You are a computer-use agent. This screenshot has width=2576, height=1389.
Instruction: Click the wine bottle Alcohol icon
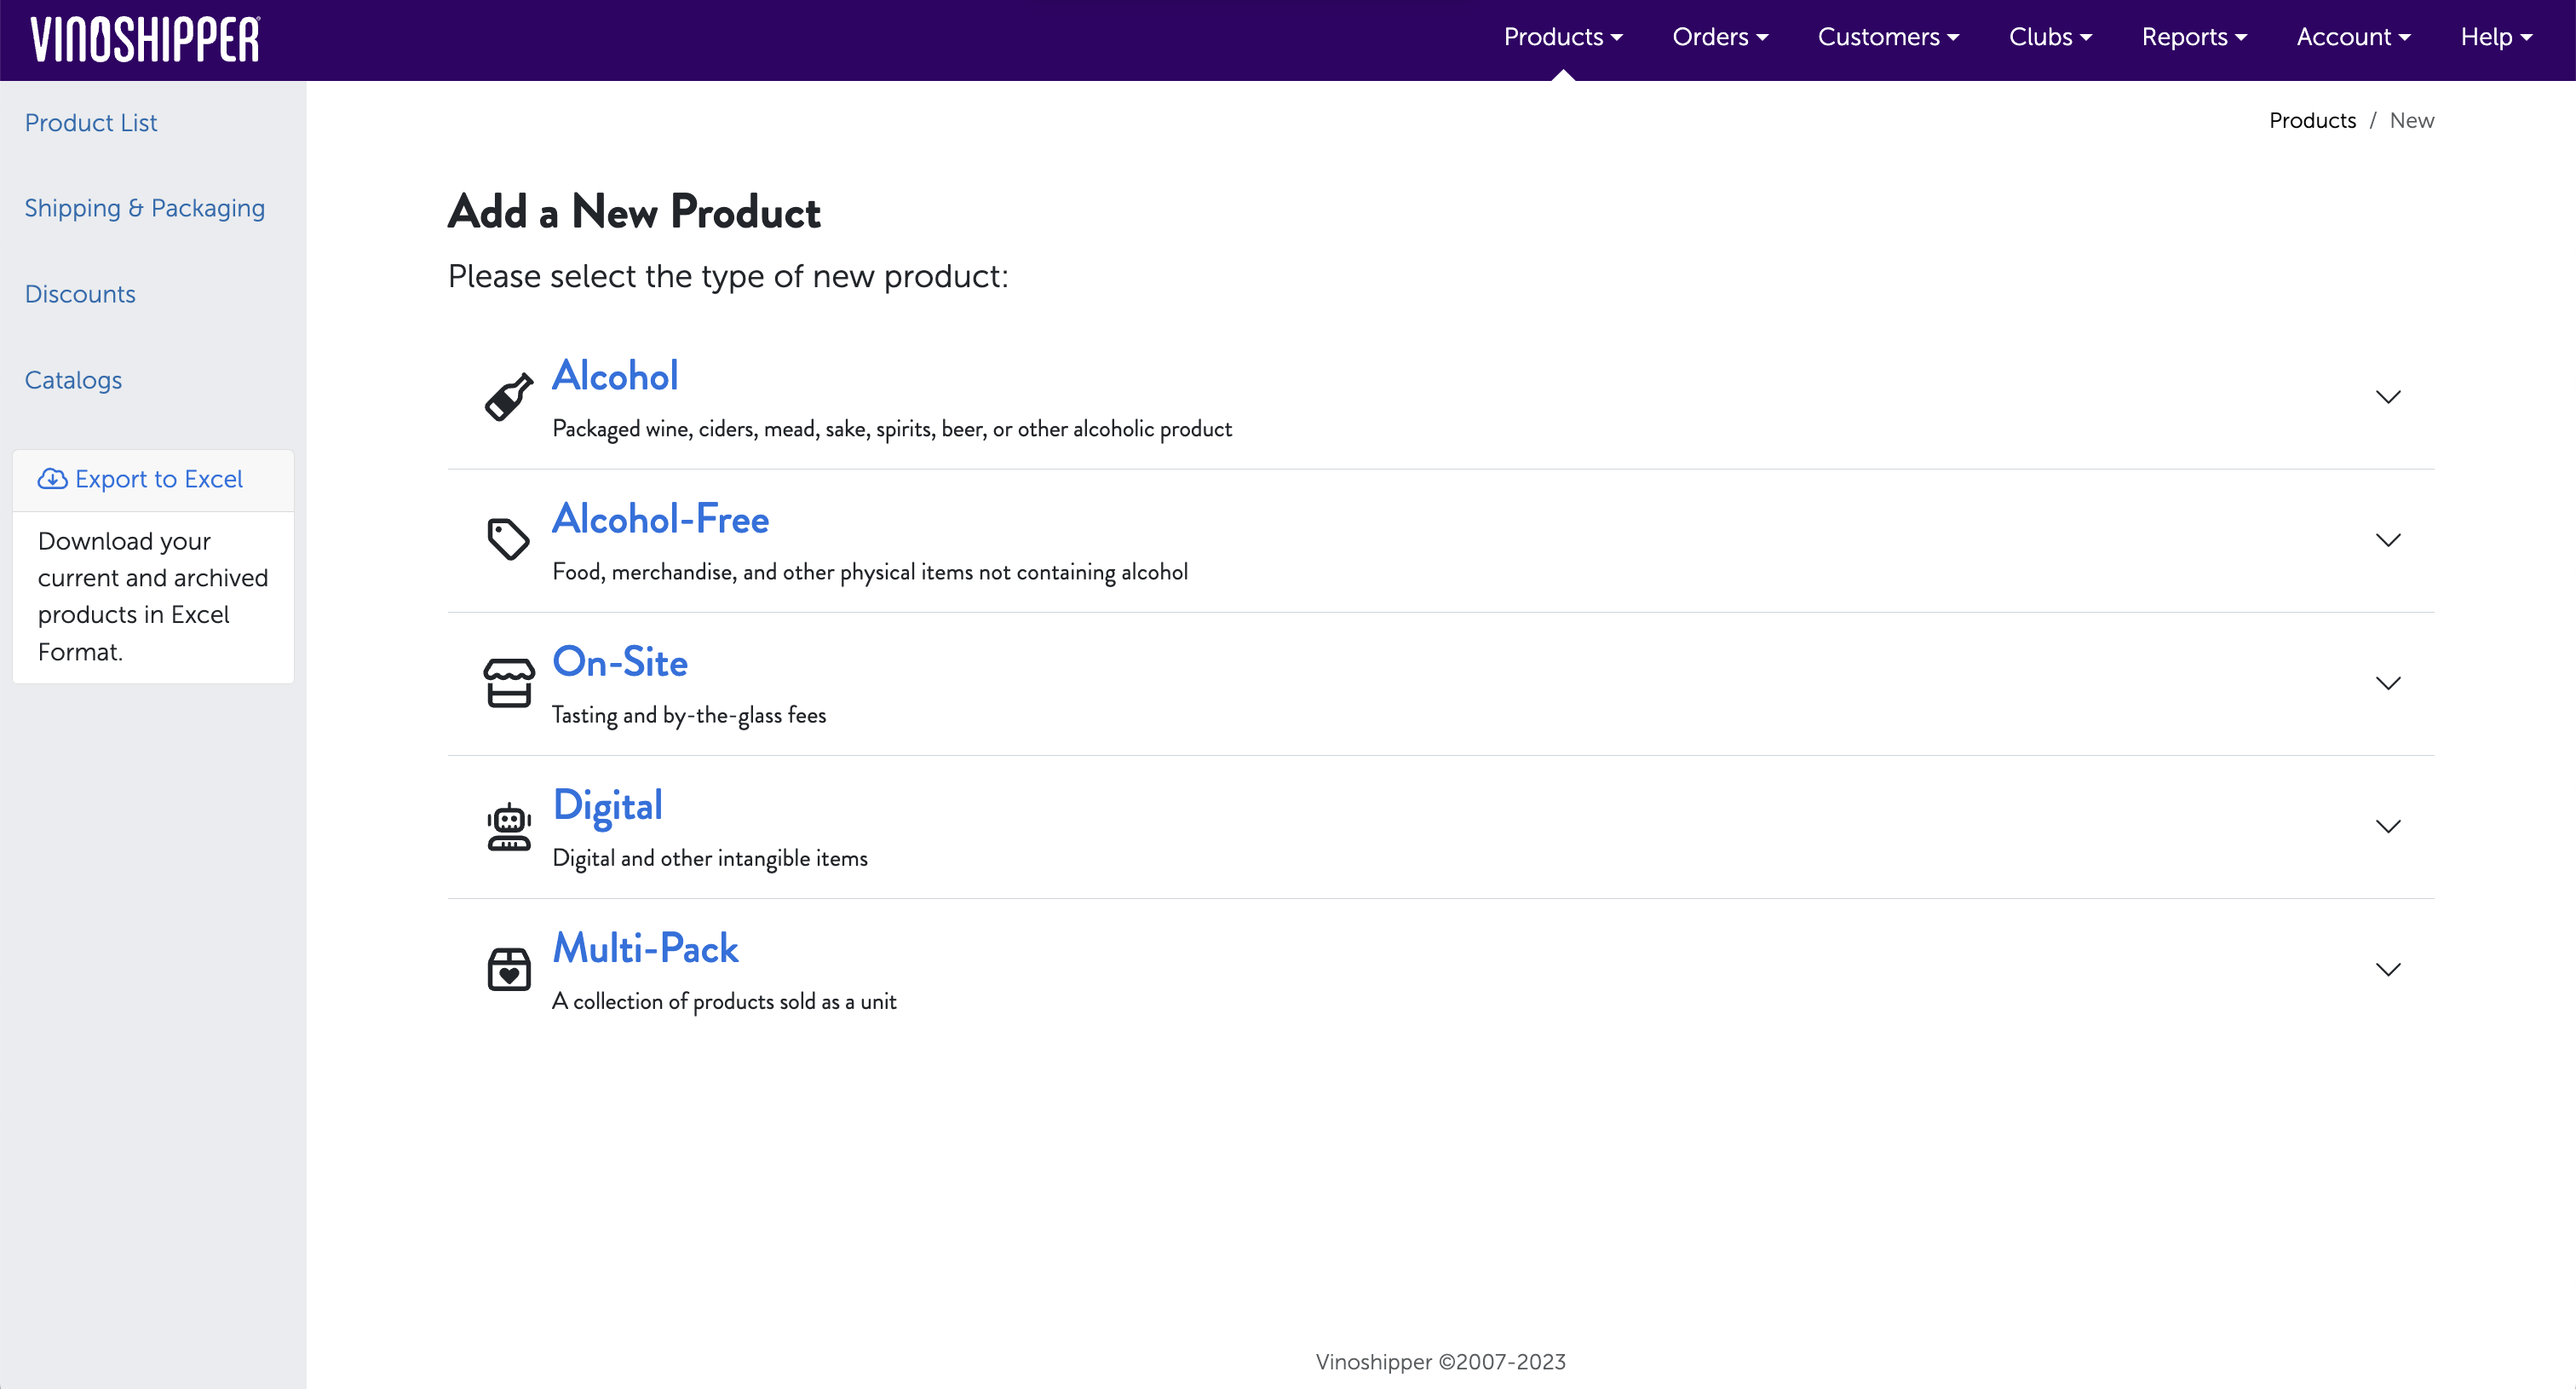click(508, 398)
